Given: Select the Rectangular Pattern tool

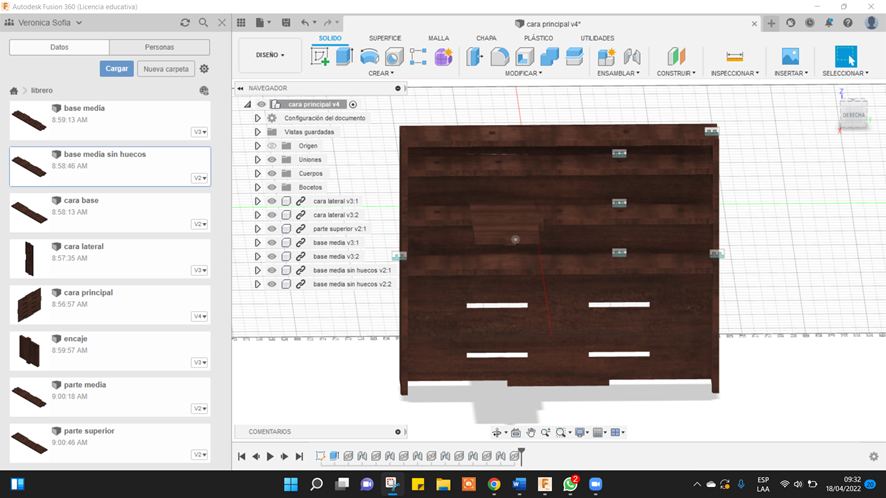Looking at the screenshot, I should tap(418, 57).
